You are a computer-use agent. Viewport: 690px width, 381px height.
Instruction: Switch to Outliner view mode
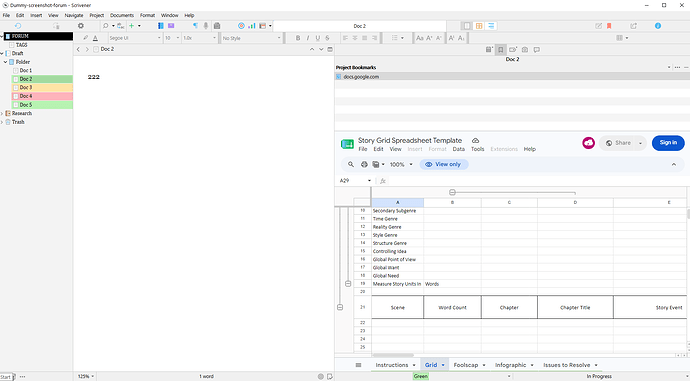[491, 26]
